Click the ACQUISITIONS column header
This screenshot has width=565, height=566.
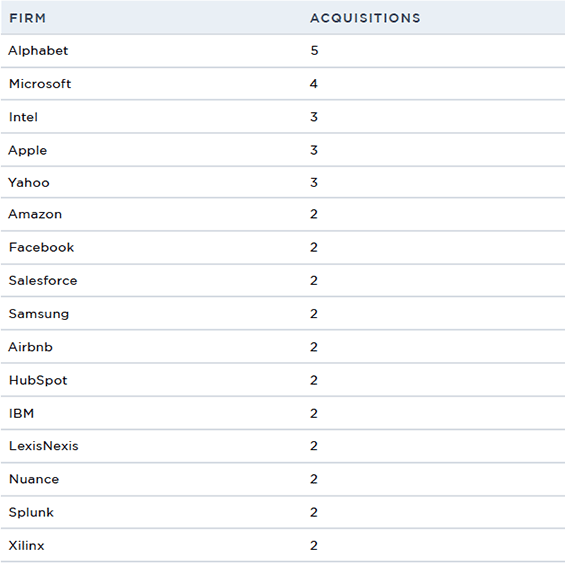(x=365, y=18)
